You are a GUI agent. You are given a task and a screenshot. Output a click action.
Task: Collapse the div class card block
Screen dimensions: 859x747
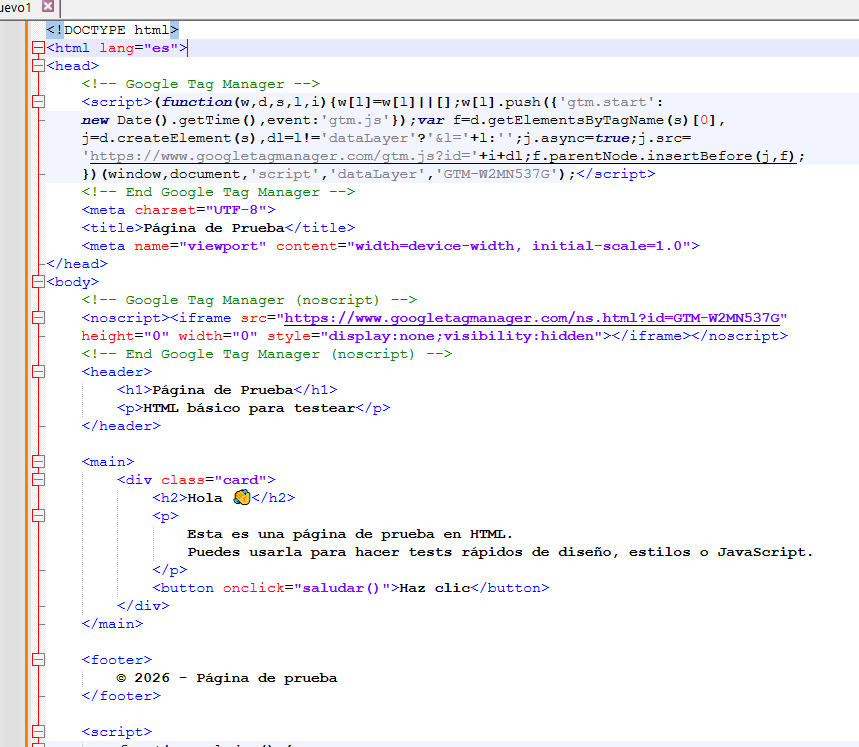39,480
